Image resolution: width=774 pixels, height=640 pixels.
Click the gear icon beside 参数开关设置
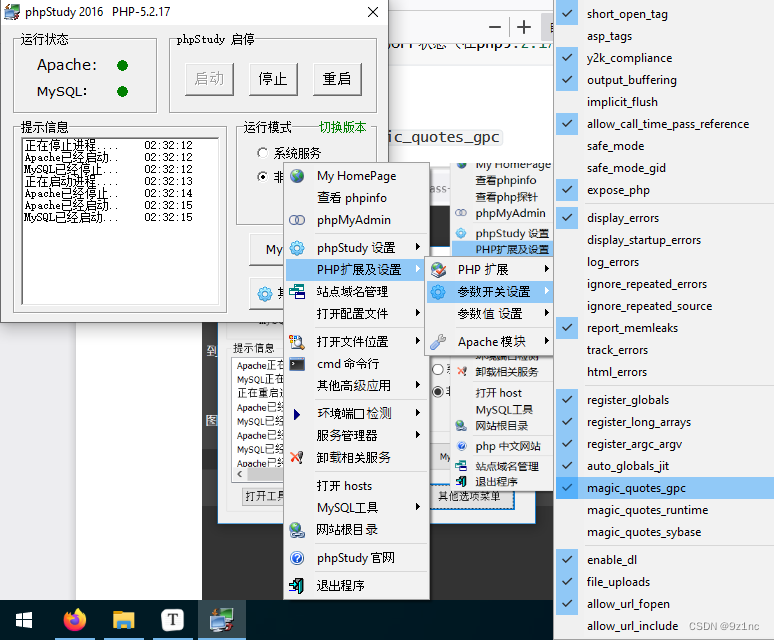438,292
